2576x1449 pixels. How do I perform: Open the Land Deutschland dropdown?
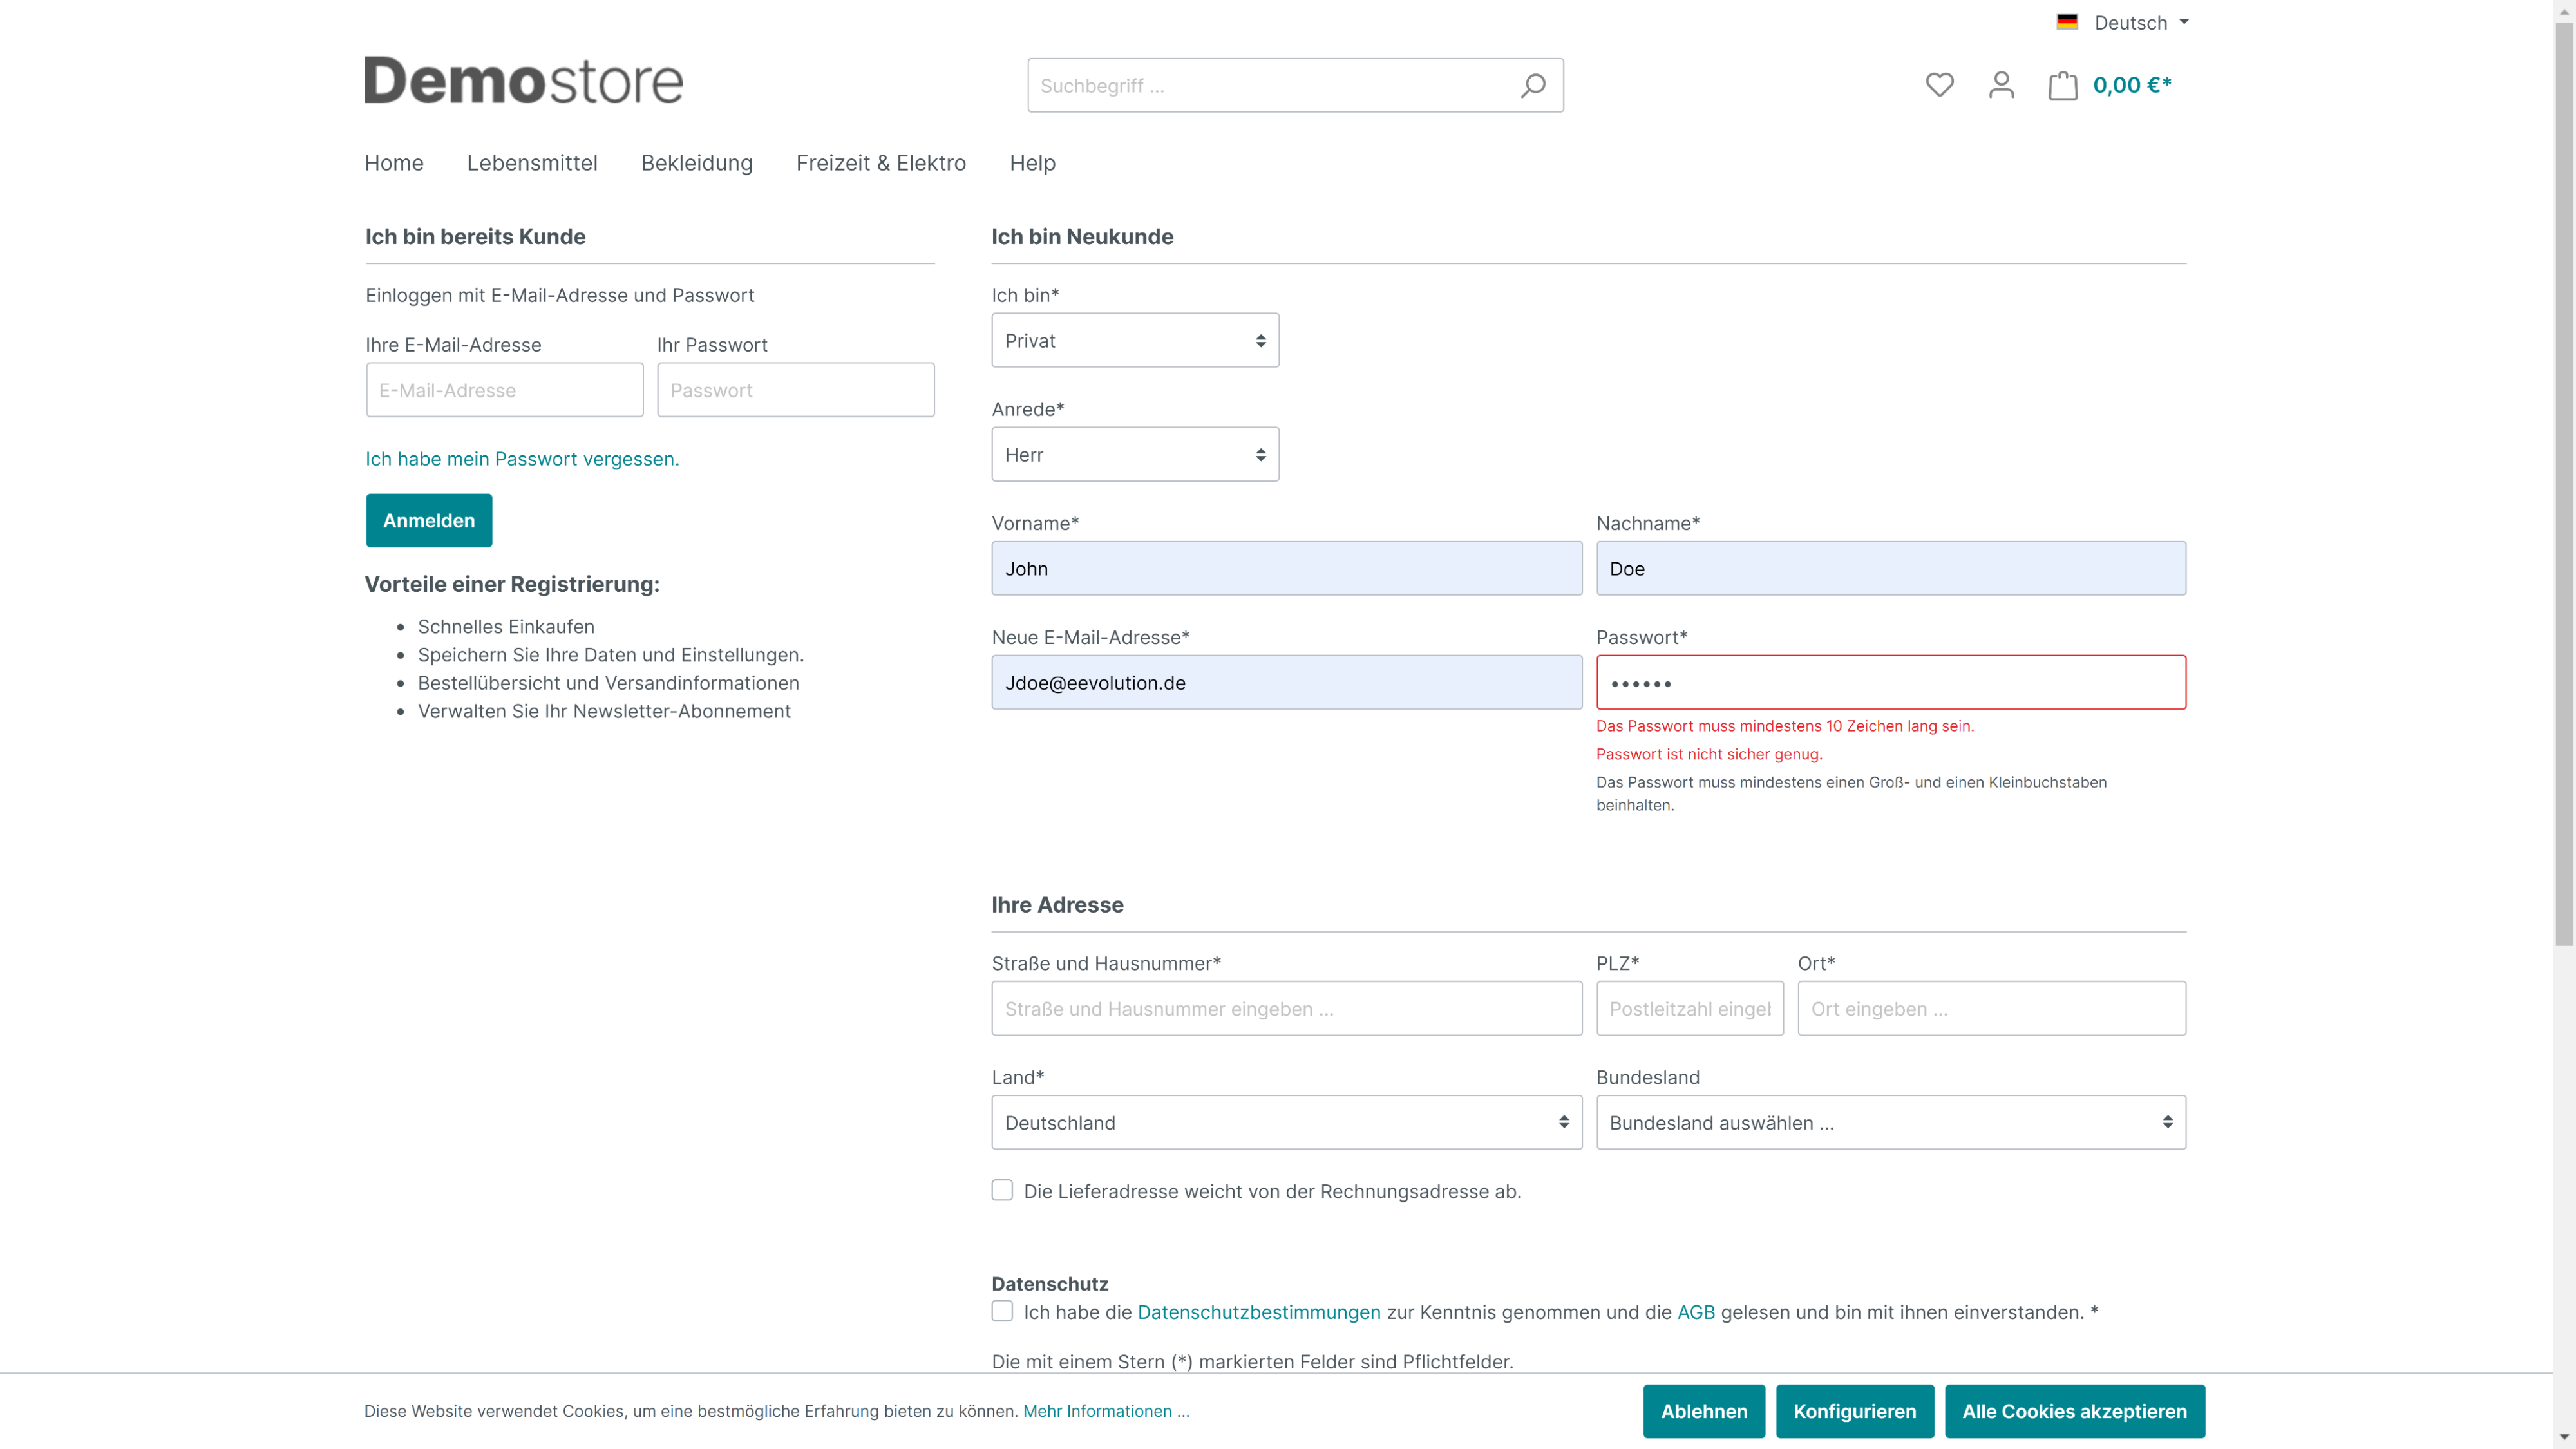pyautogui.click(x=1287, y=1122)
